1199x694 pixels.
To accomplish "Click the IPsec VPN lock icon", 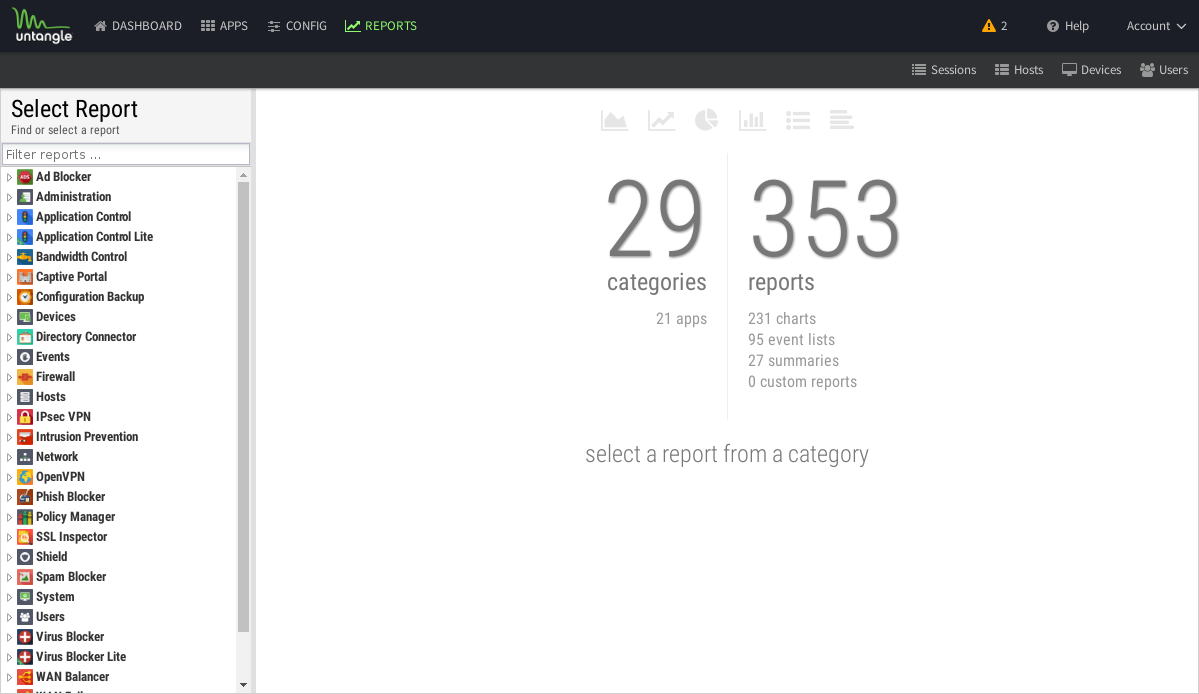I will click(x=25, y=417).
